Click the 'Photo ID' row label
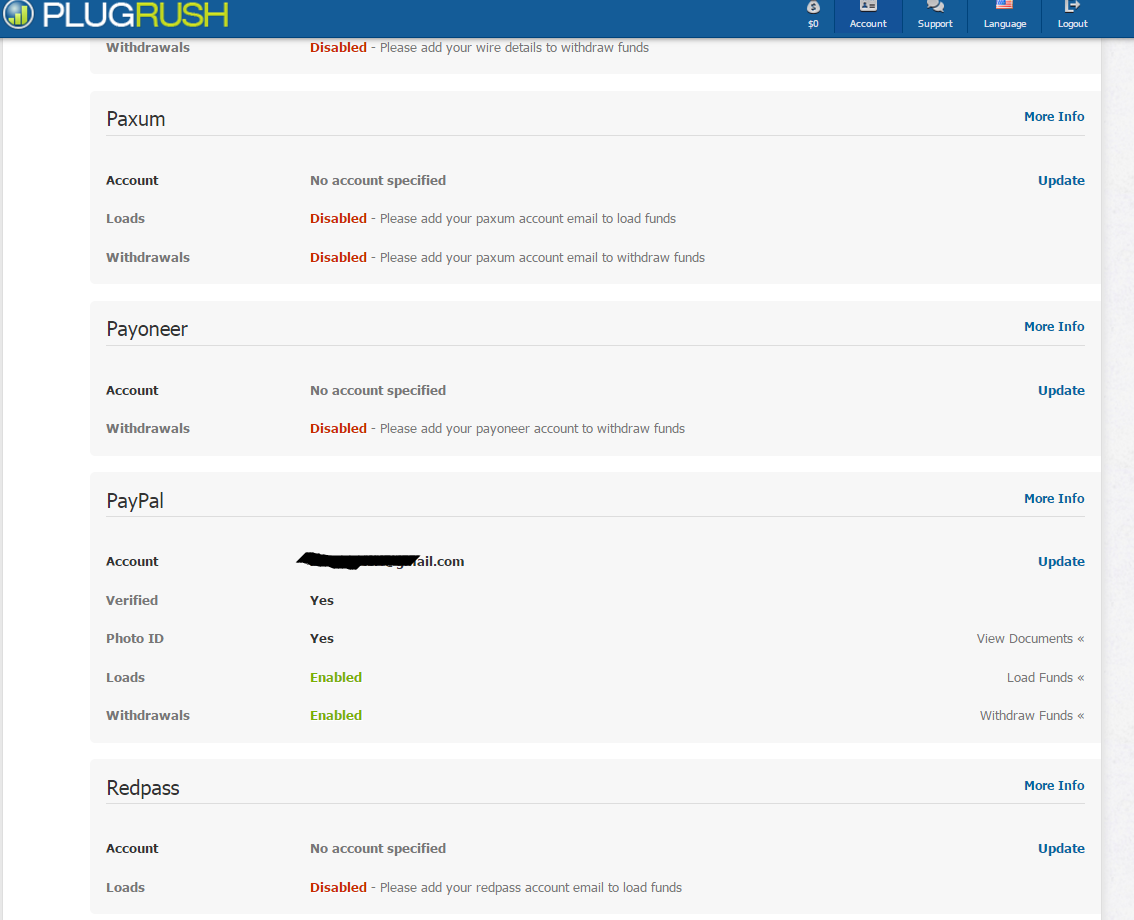This screenshot has width=1134, height=920. (135, 639)
